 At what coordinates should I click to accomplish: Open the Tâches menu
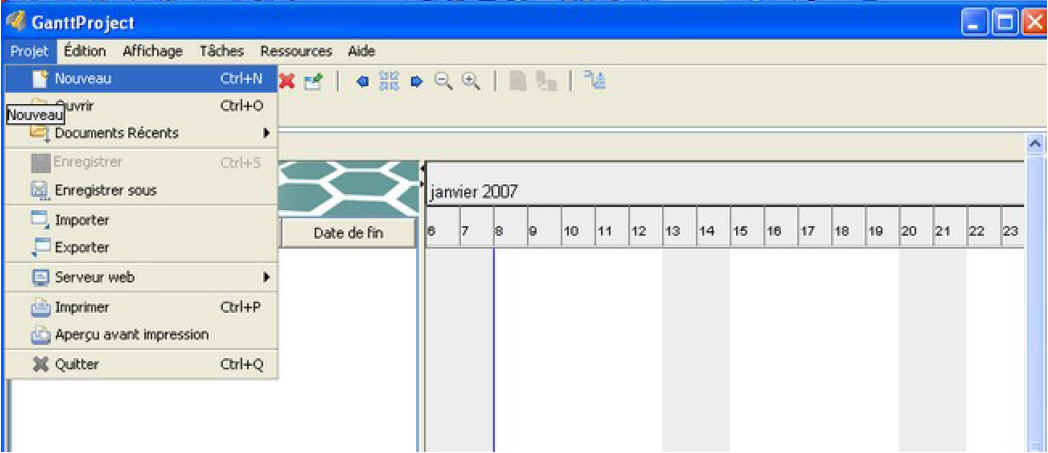tap(222, 51)
